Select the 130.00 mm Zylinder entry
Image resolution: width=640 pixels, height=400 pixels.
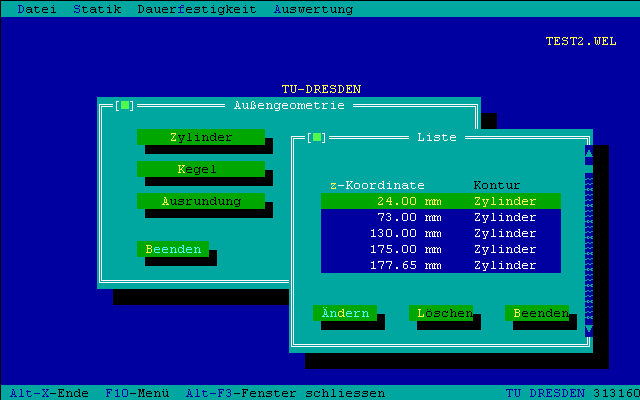click(440, 233)
